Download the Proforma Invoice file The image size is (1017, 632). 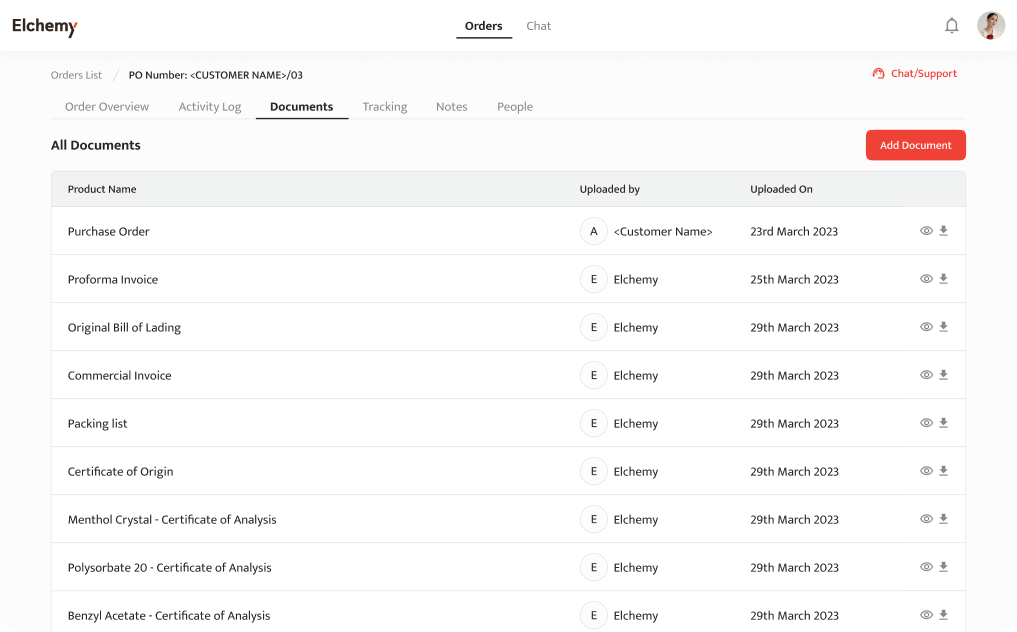[x=943, y=279]
